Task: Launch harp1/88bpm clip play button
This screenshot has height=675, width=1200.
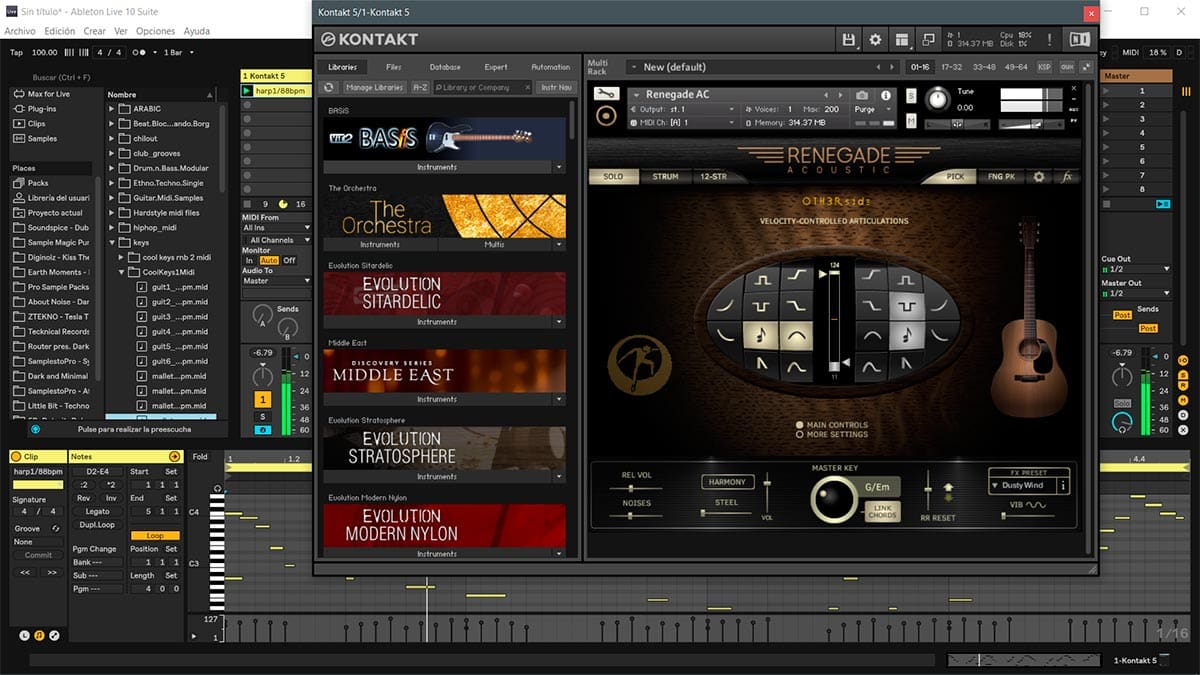Action: click(247, 90)
